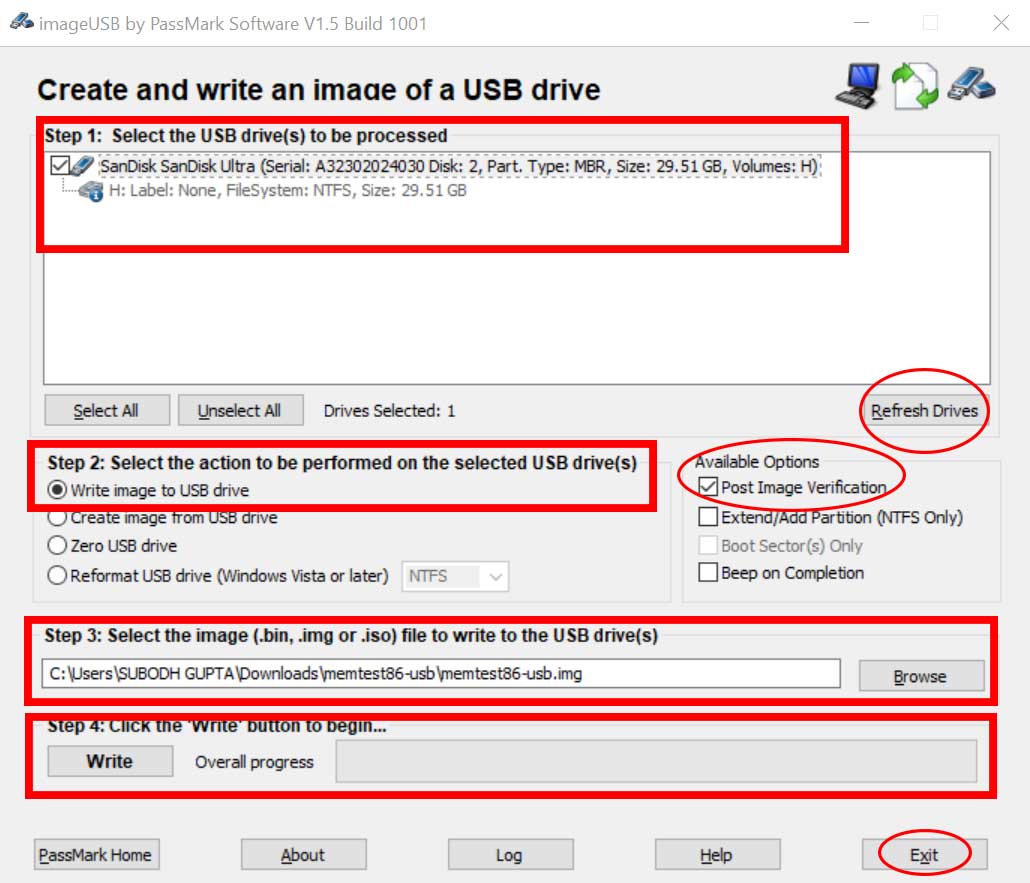1030x883 pixels.
Task: Select Write image to USB drive option
Action: (57, 490)
